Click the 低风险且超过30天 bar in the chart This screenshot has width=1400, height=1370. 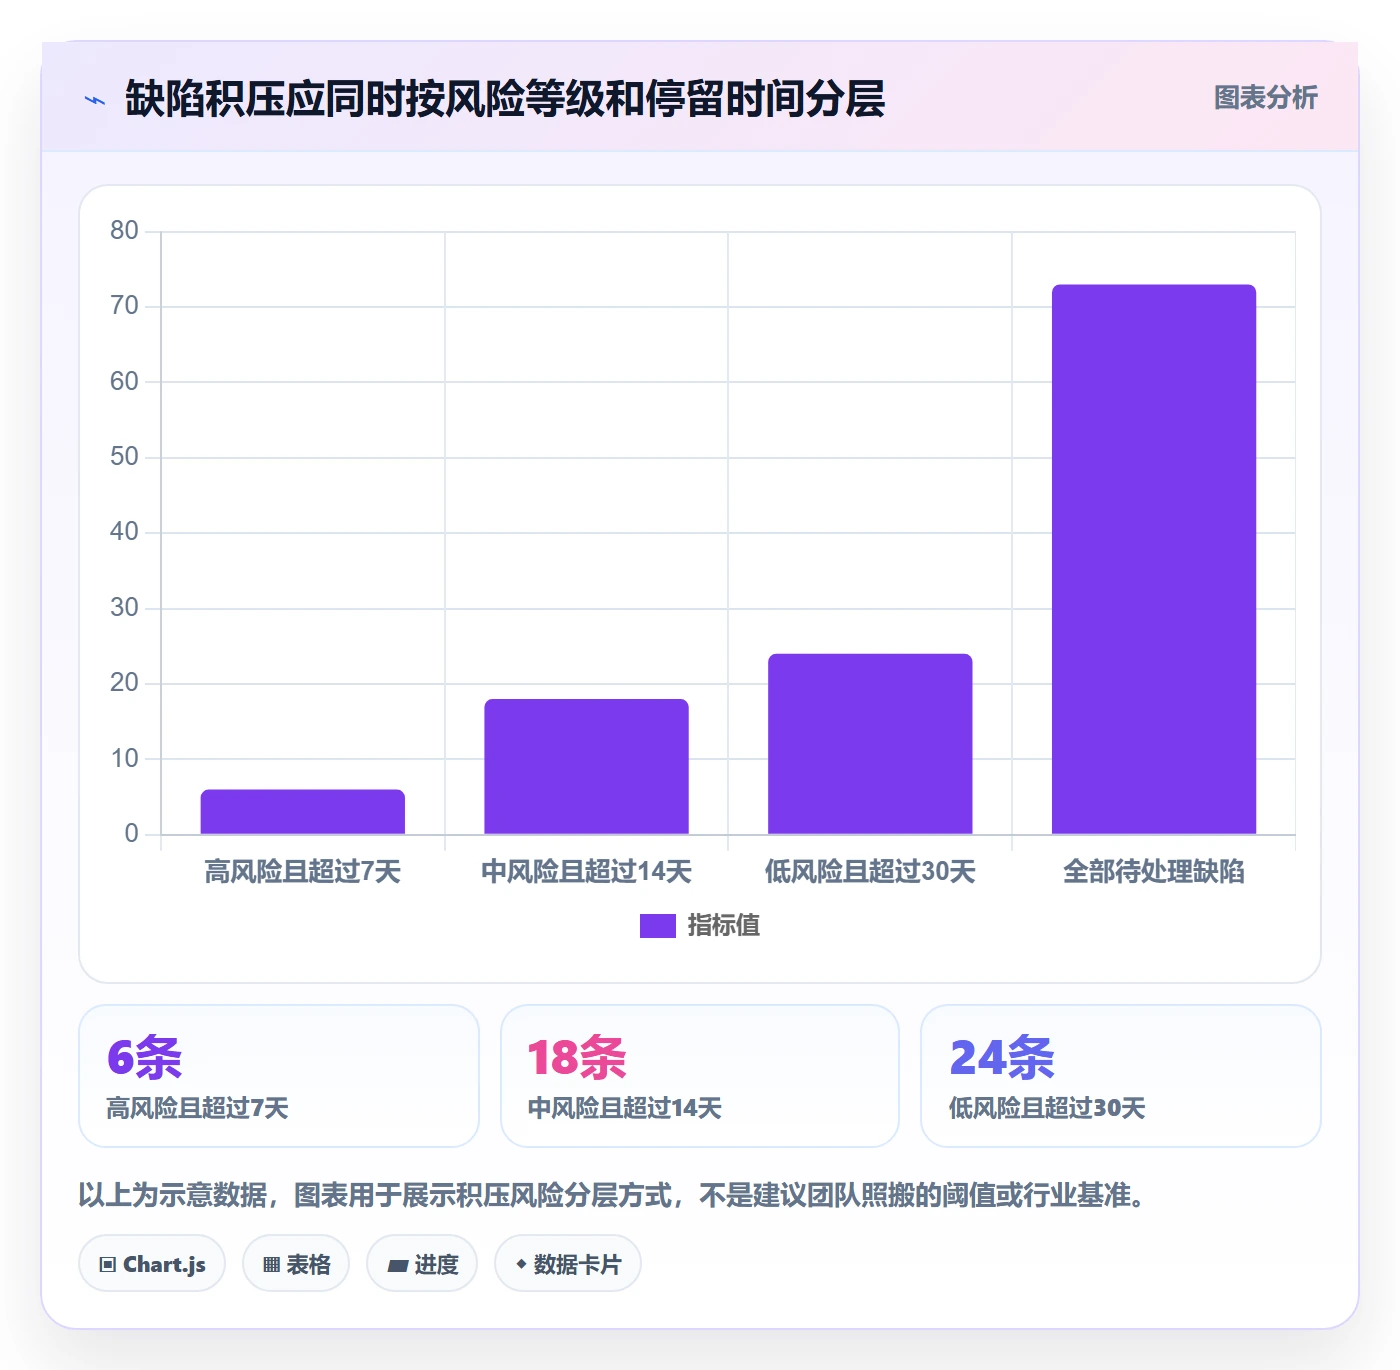(x=870, y=744)
